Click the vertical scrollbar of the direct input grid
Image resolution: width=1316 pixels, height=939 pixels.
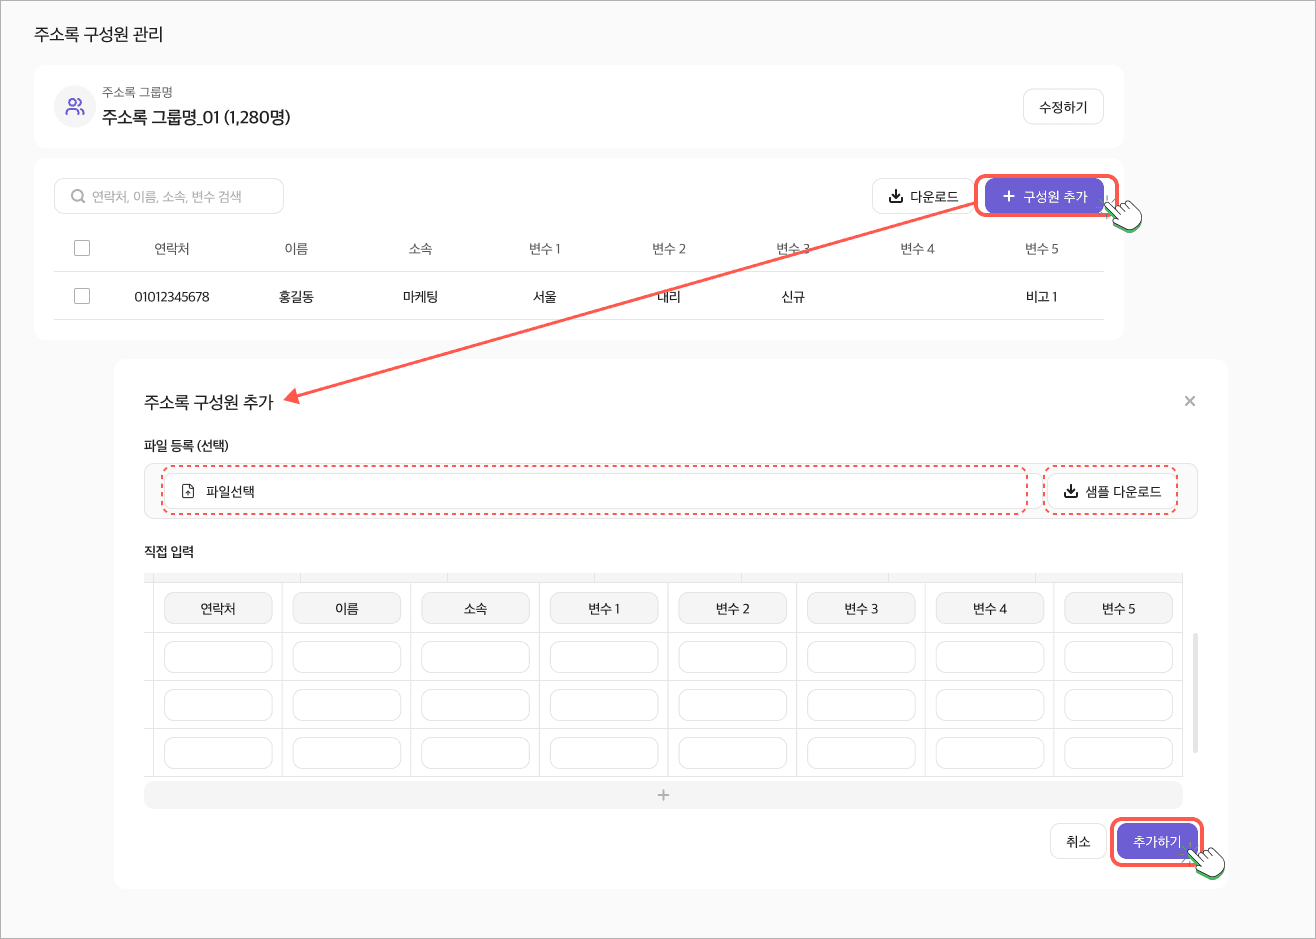click(x=1196, y=692)
